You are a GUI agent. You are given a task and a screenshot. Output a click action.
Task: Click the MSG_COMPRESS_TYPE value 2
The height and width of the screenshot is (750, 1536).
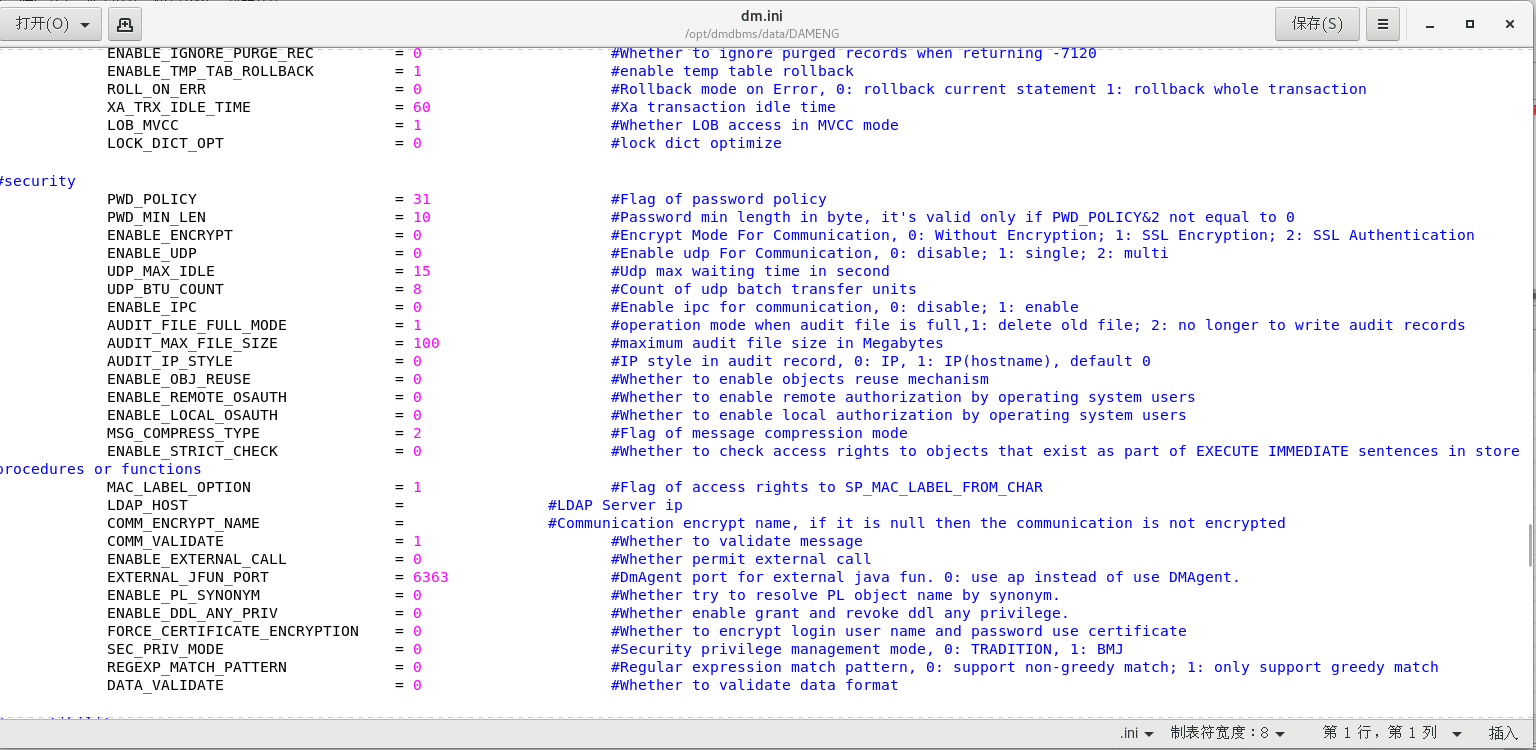[416, 433]
